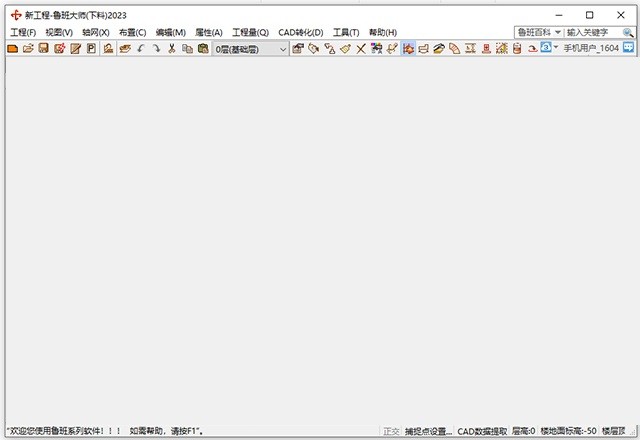Click the 输入关键字 search field
Viewport: 640px width, 440px height.
(x=592, y=33)
